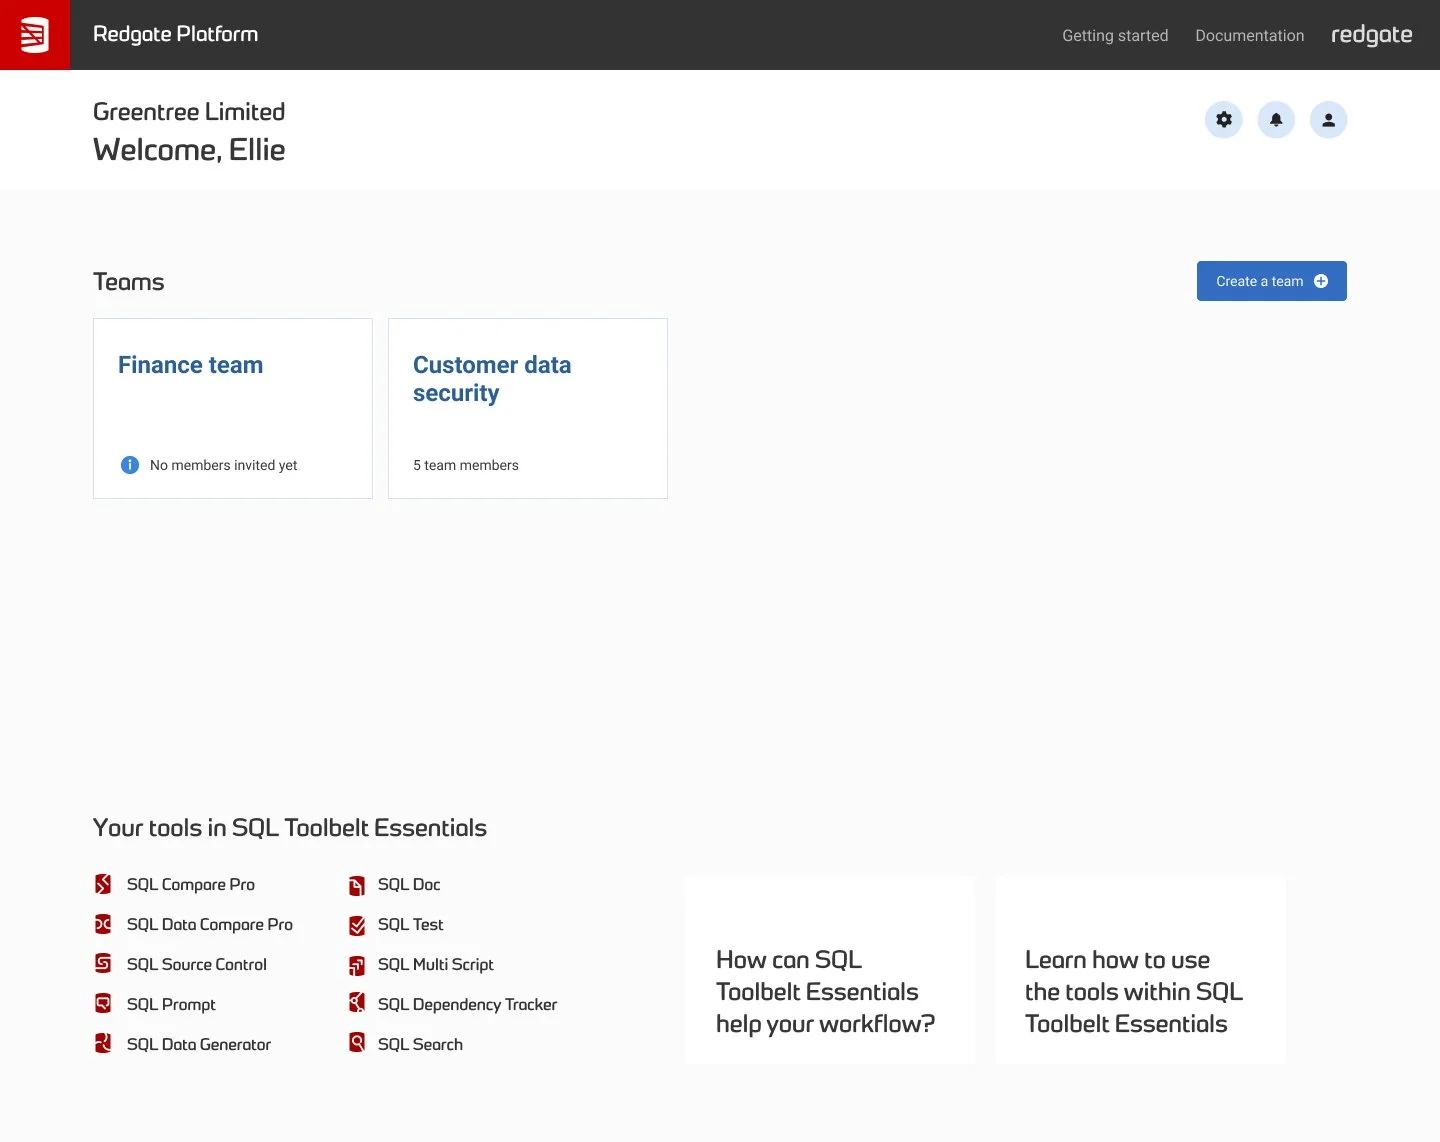The height and width of the screenshot is (1142, 1440).
Task: Click the Create a team button
Action: [x=1272, y=281]
